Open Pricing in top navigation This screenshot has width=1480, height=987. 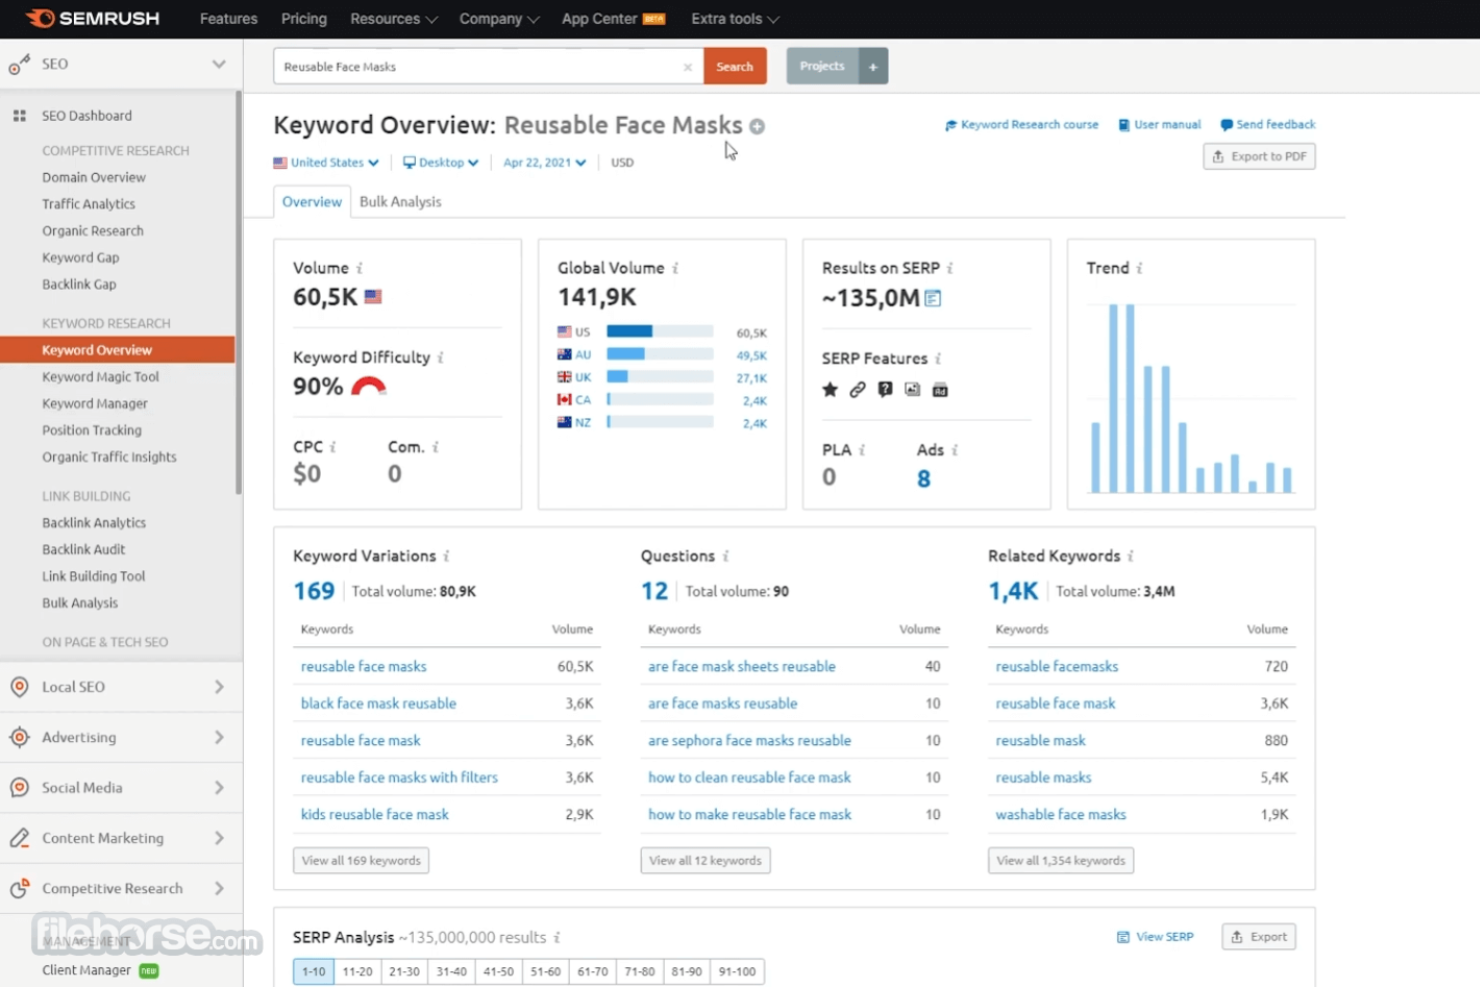tap(304, 19)
